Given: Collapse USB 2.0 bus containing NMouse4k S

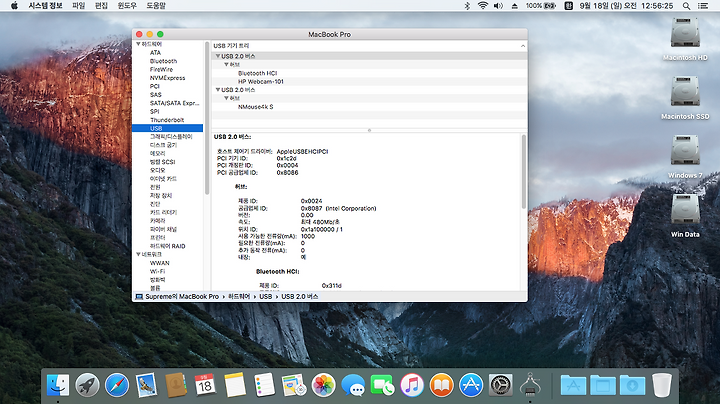Looking at the screenshot, I should (x=218, y=90).
